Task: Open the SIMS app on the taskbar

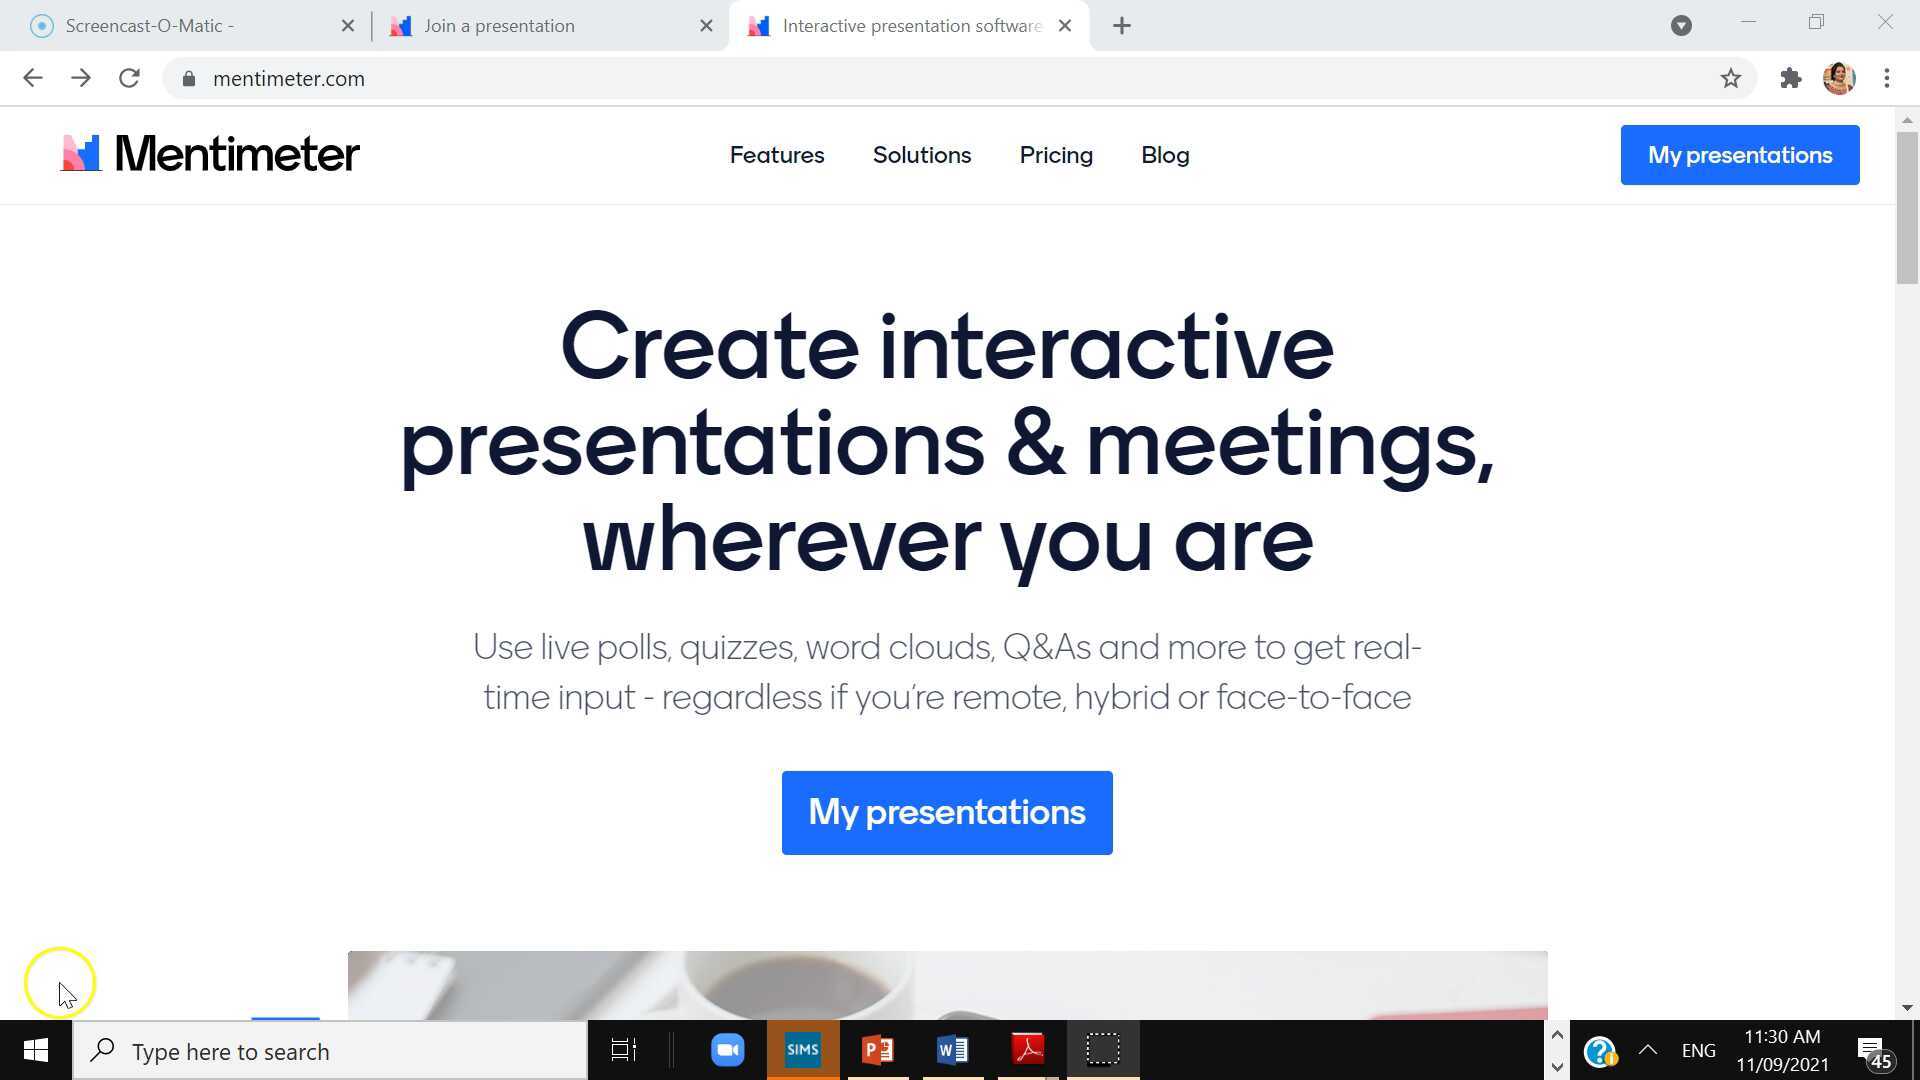Action: pos(803,1050)
